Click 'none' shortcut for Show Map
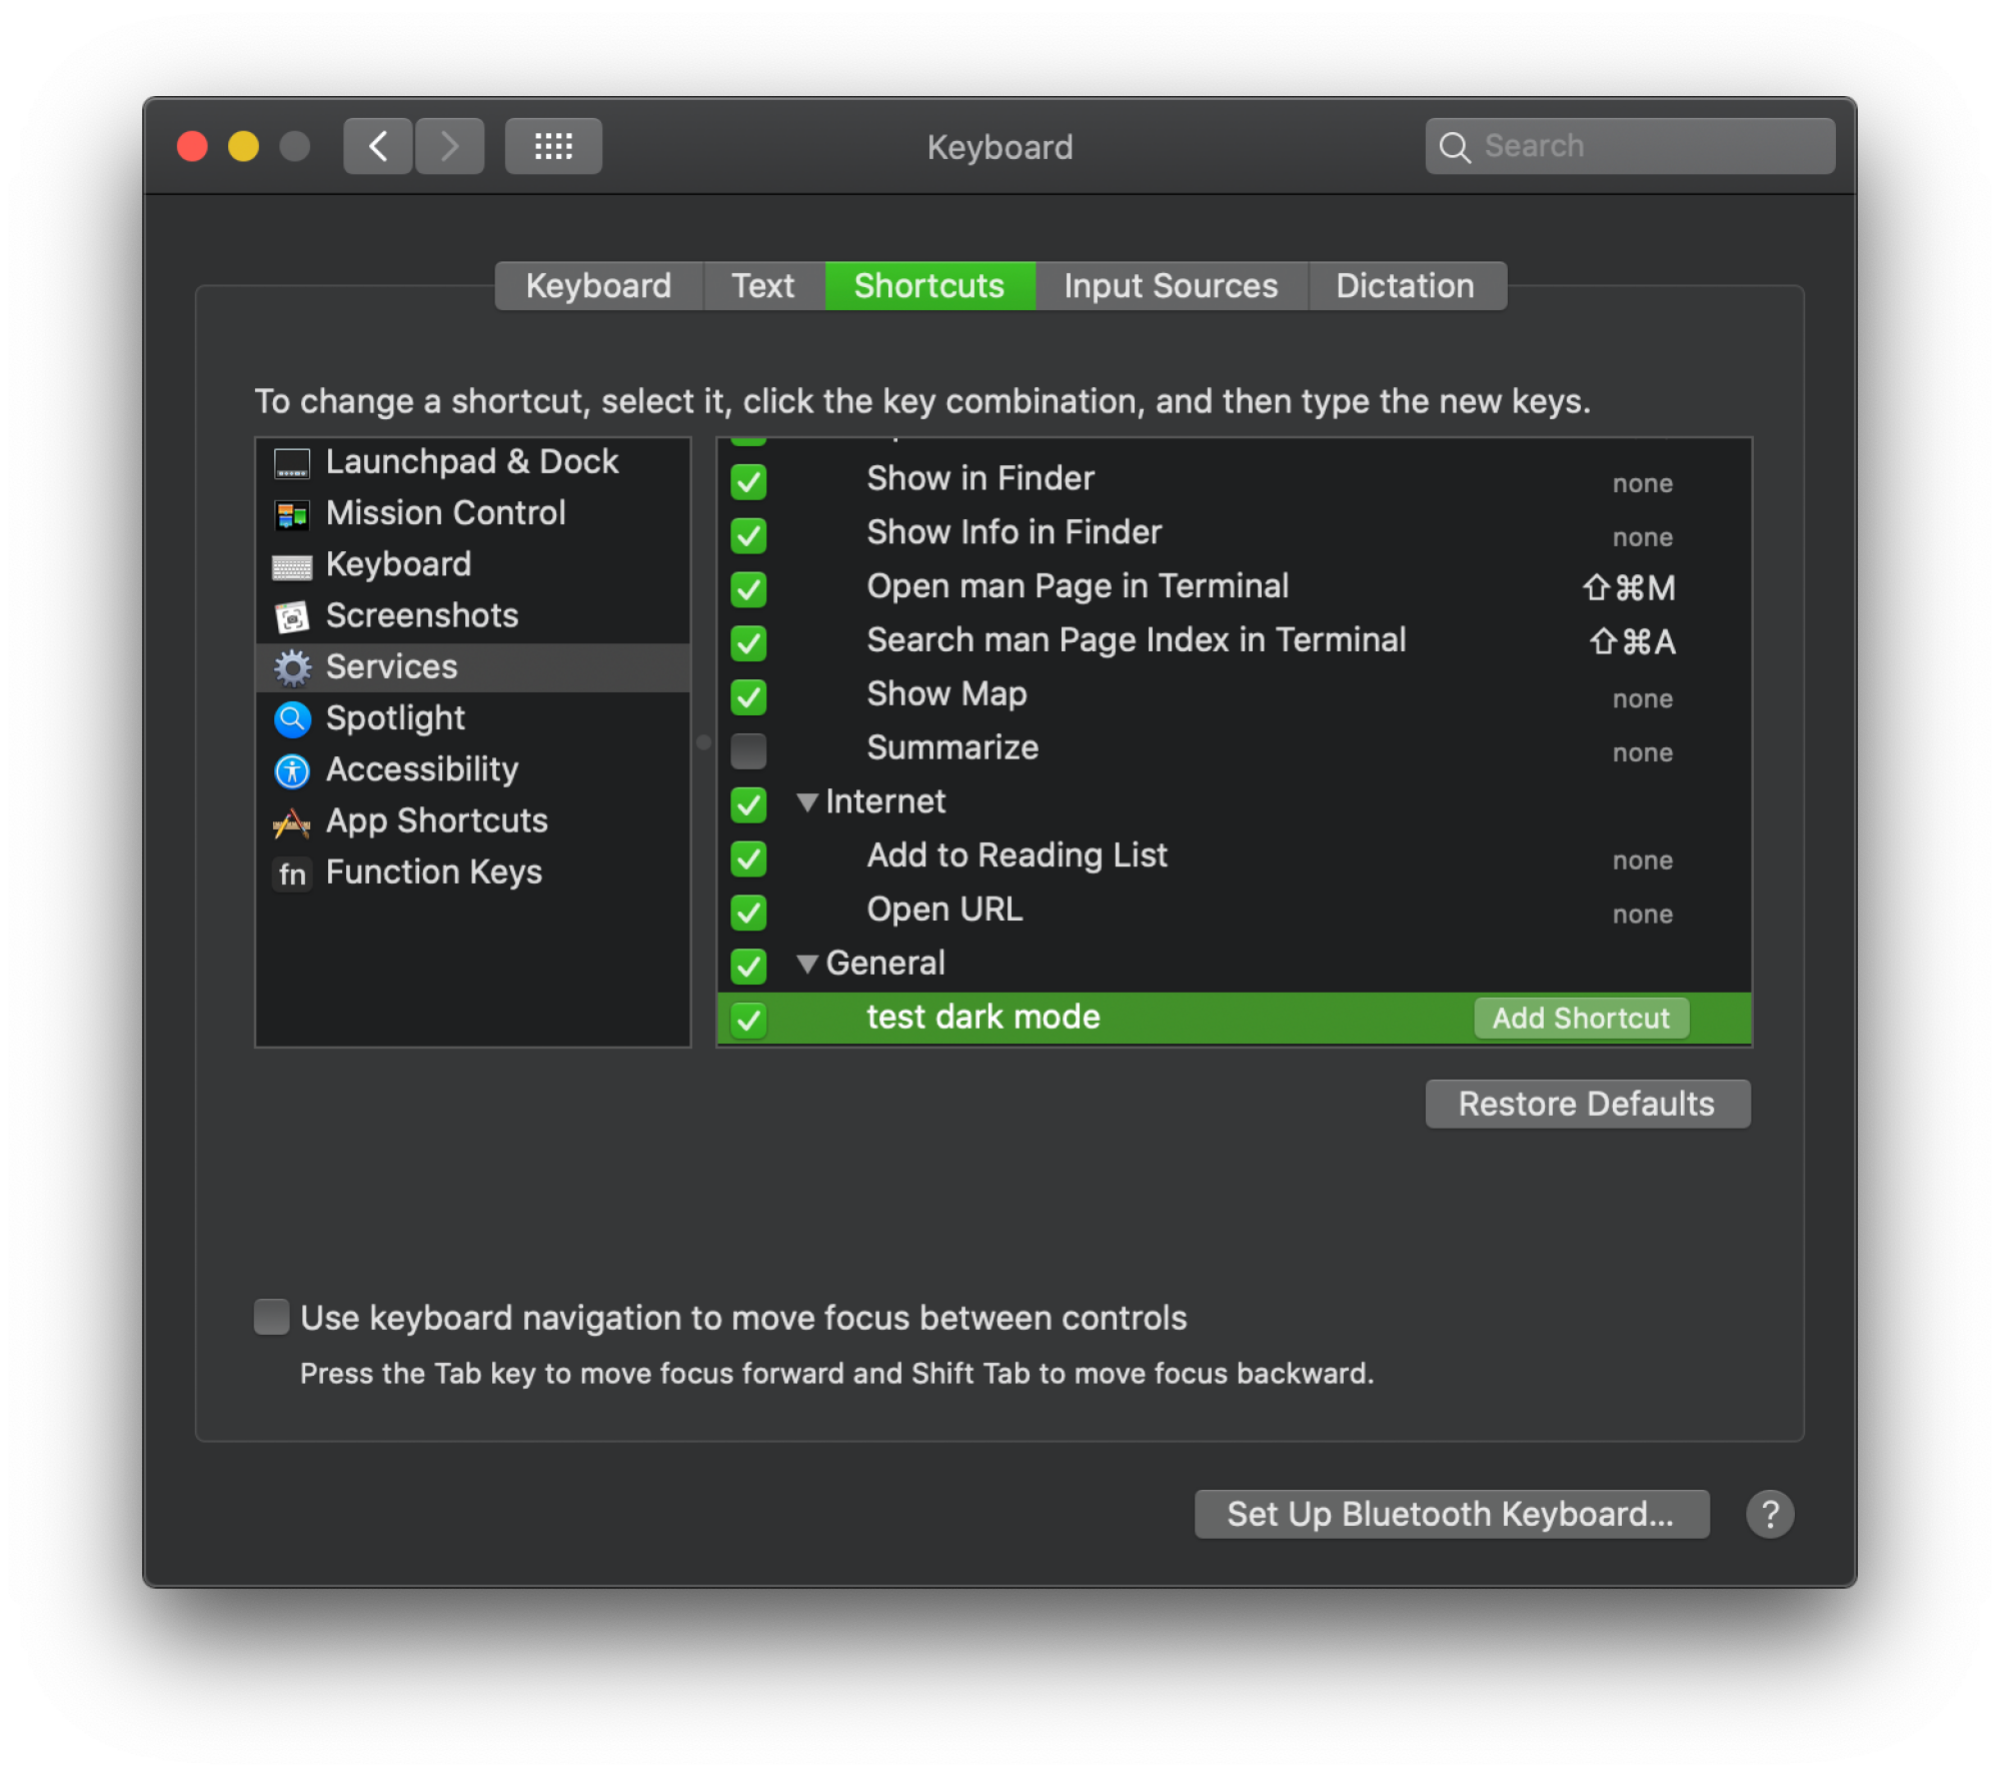Viewport: 1999px width, 1777px height. 1642,699
